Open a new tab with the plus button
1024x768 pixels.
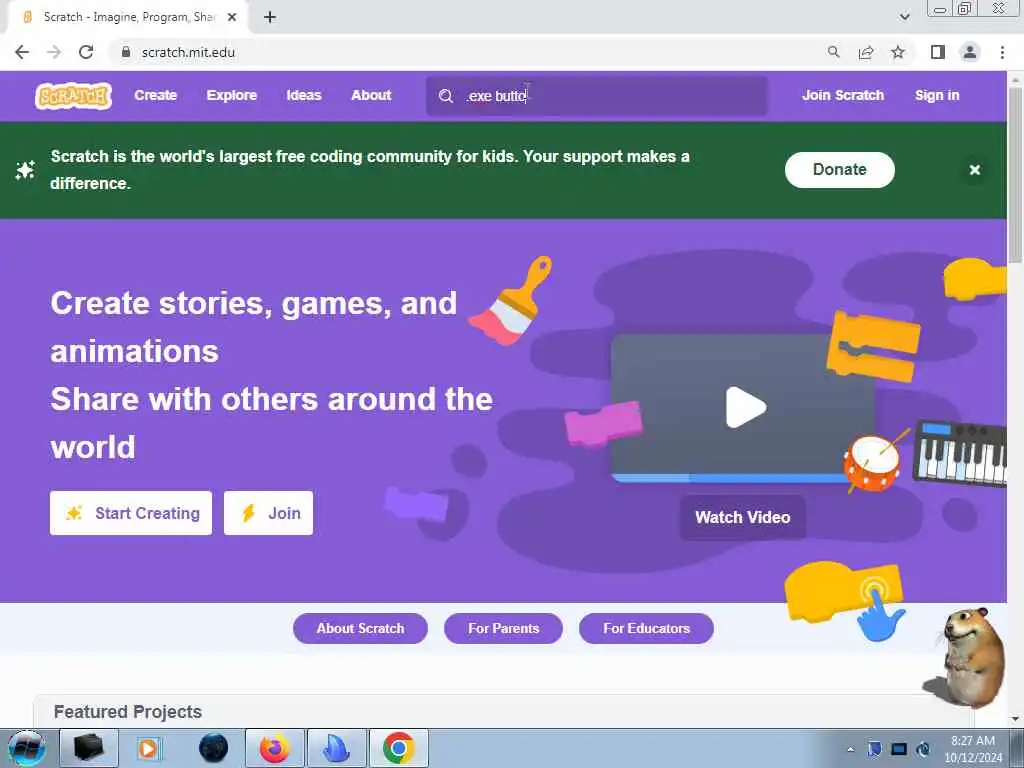pos(270,17)
